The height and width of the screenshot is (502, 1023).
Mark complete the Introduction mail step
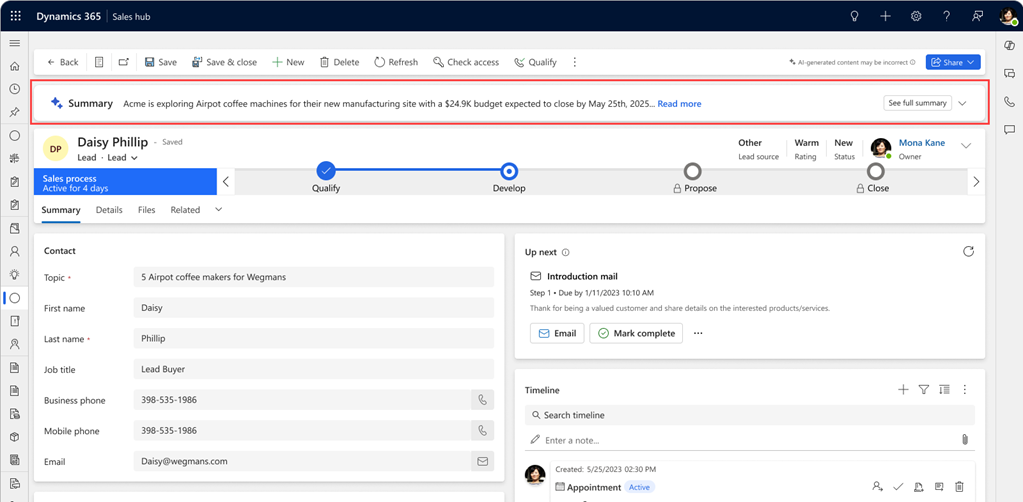pyautogui.click(x=636, y=333)
